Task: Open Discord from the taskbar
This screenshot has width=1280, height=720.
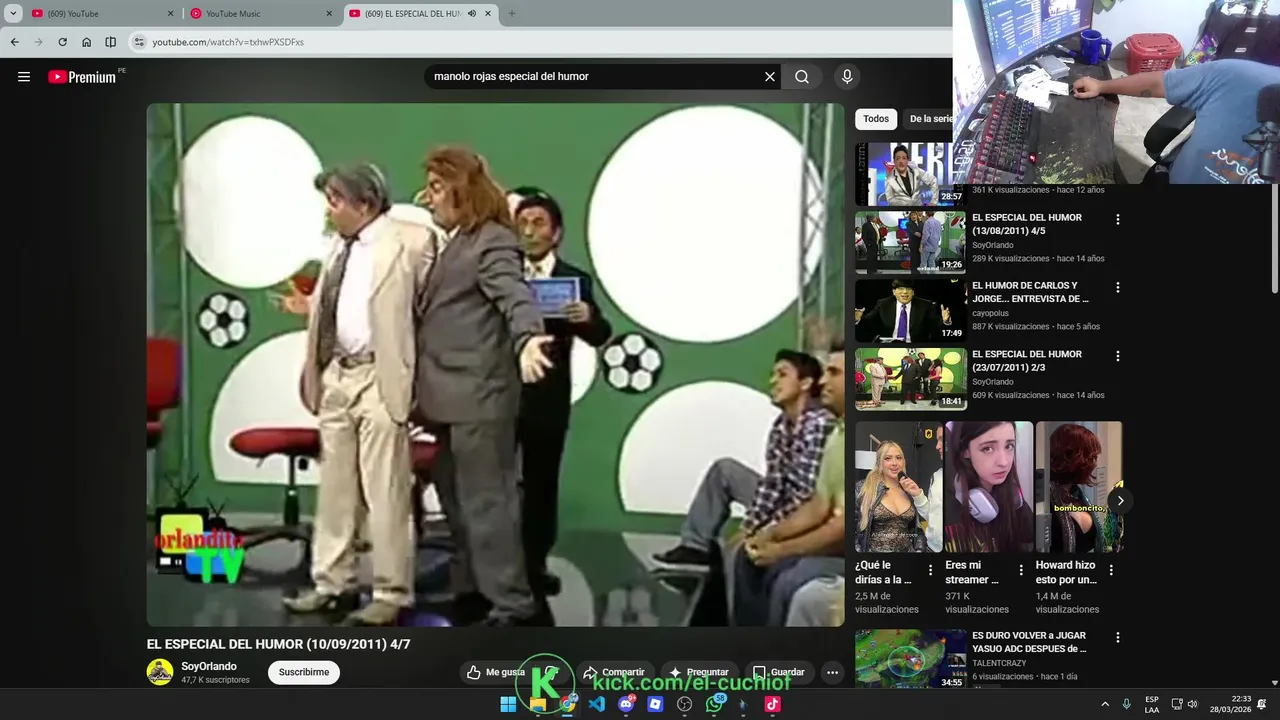Action: coord(626,704)
